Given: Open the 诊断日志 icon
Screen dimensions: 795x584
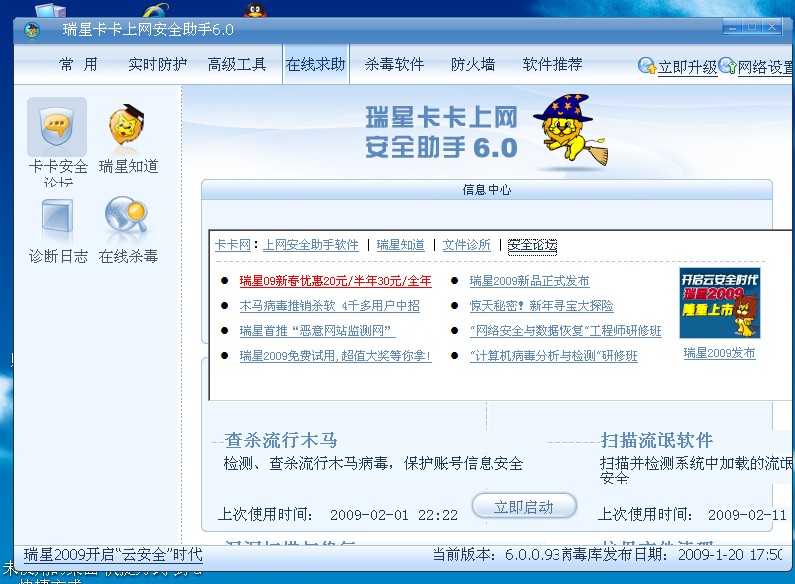Looking at the screenshot, I should (x=57, y=216).
